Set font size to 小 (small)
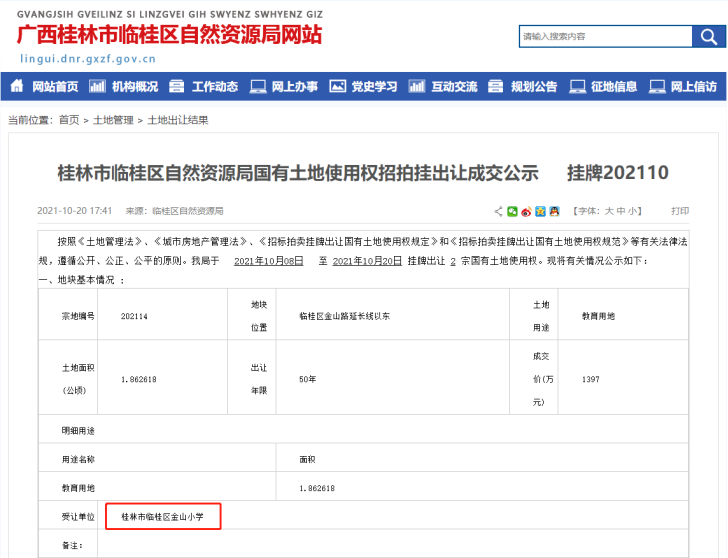 click(x=633, y=212)
